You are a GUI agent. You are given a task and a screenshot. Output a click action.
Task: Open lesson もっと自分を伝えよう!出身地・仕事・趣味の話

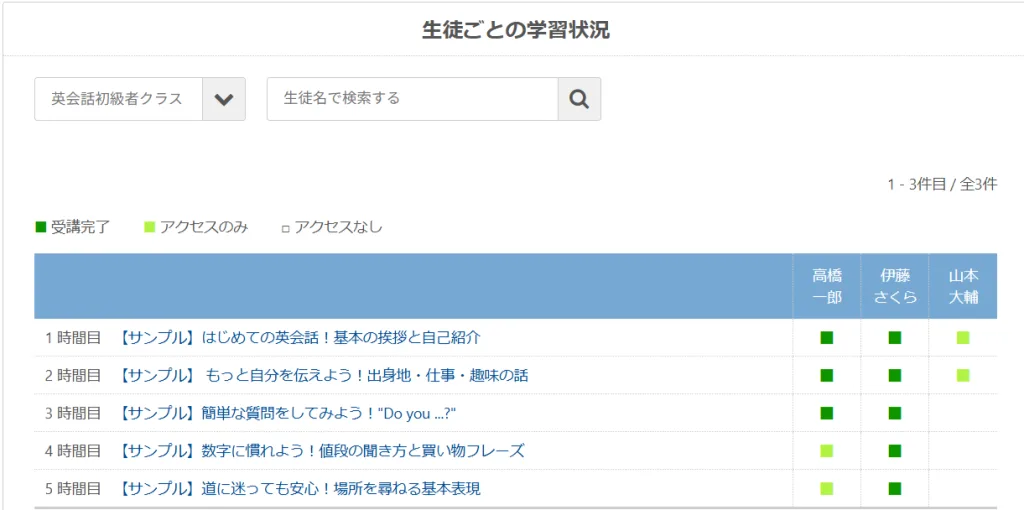[x=323, y=376]
